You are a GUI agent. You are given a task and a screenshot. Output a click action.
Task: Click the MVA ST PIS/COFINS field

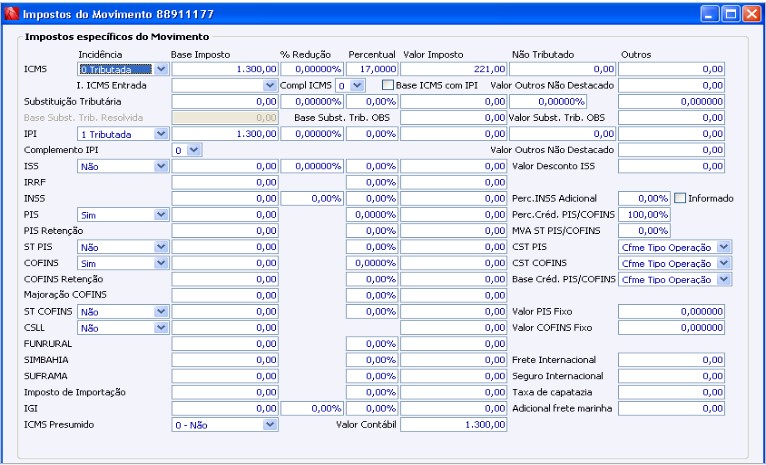point(644,231)
